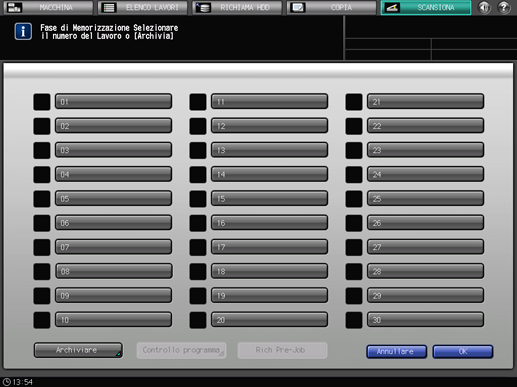Click the clock icon in status bar

point(7,382)
